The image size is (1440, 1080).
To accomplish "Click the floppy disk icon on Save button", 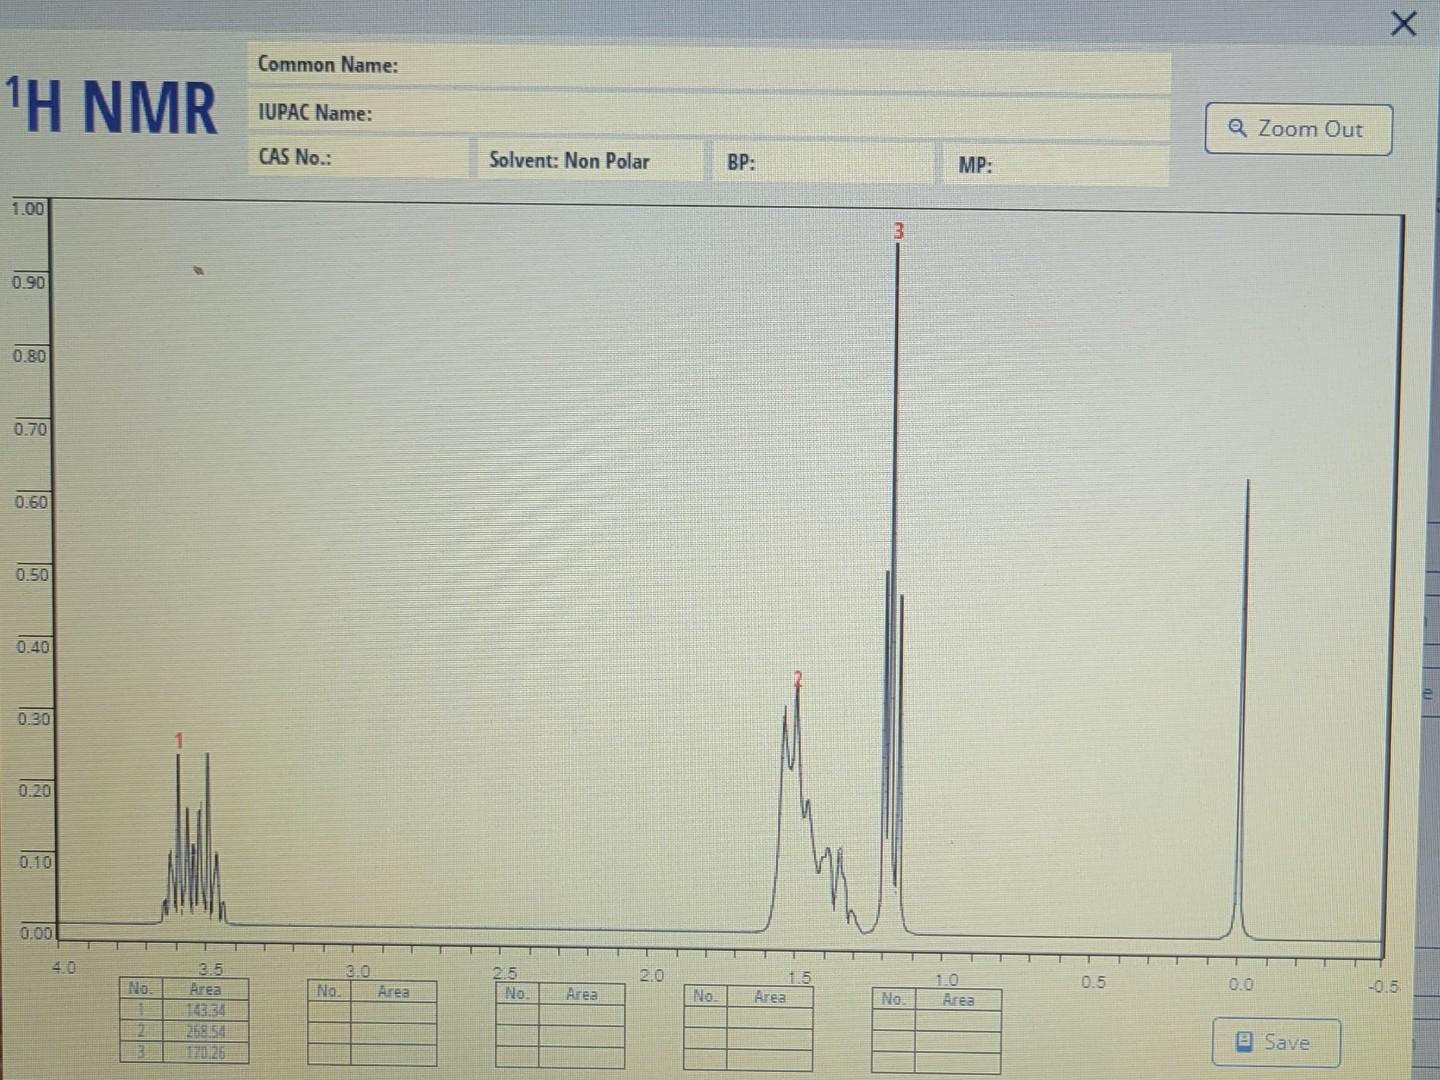I will [1243, 1041].
